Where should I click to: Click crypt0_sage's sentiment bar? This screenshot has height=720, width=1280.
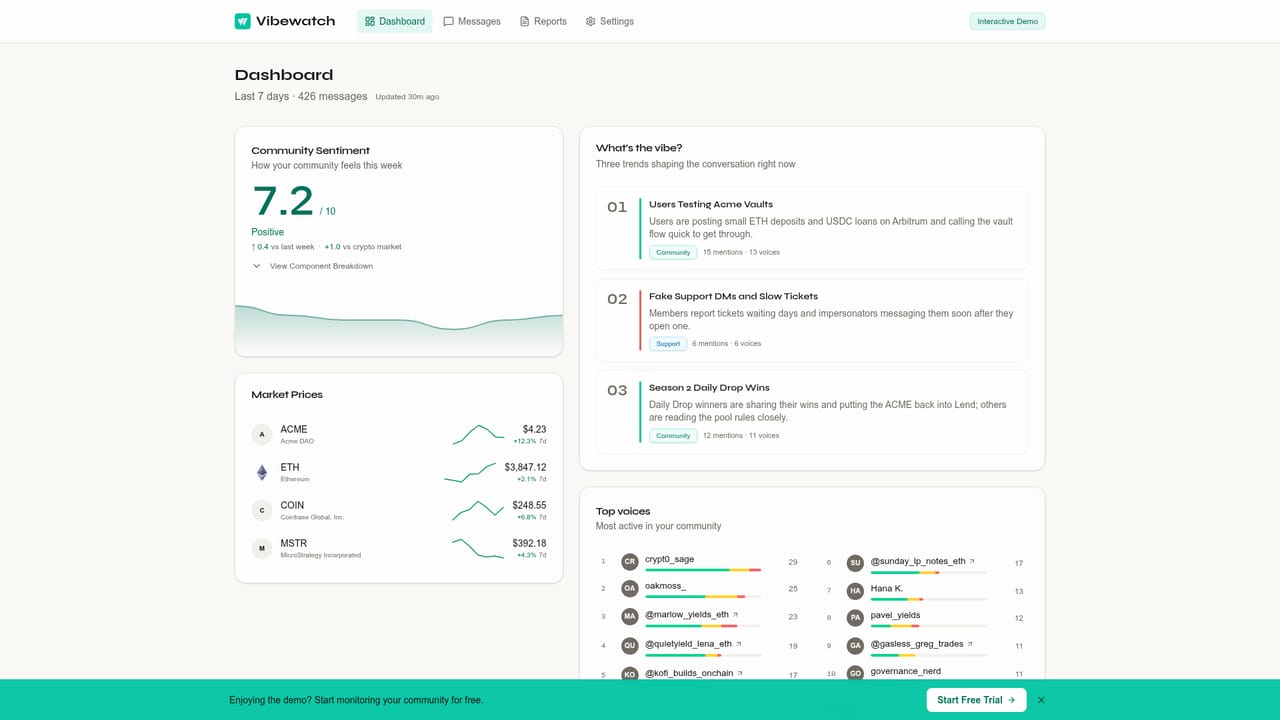tap(703, 570)
